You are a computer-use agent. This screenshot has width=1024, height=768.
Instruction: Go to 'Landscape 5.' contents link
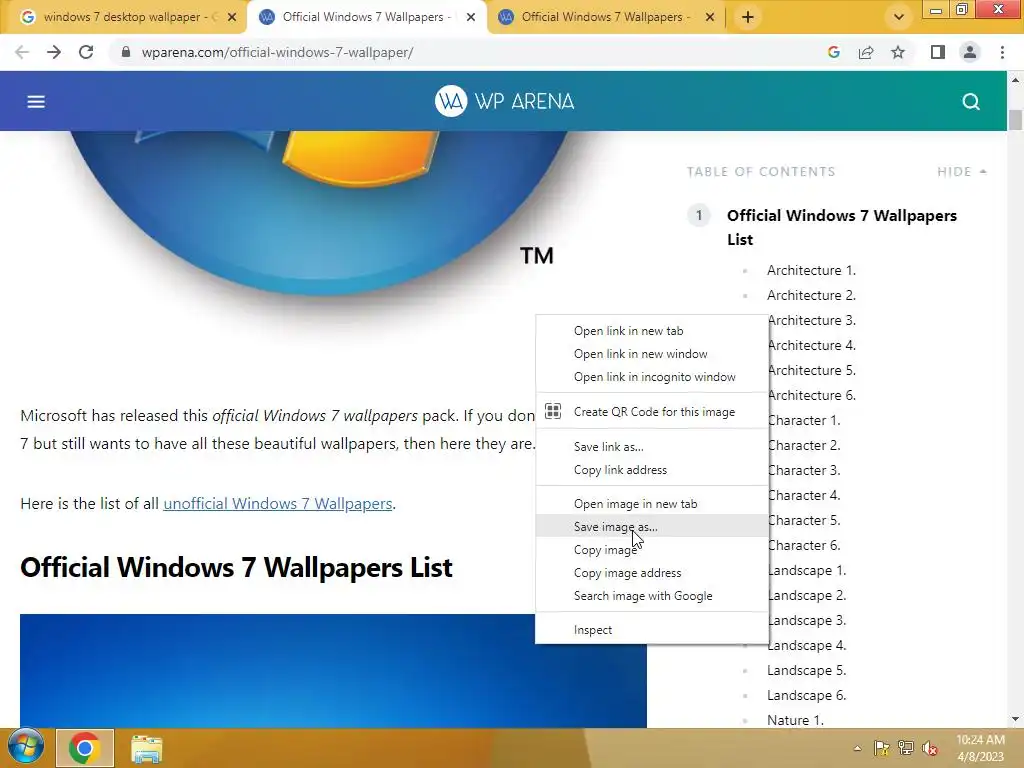point(807,670)
